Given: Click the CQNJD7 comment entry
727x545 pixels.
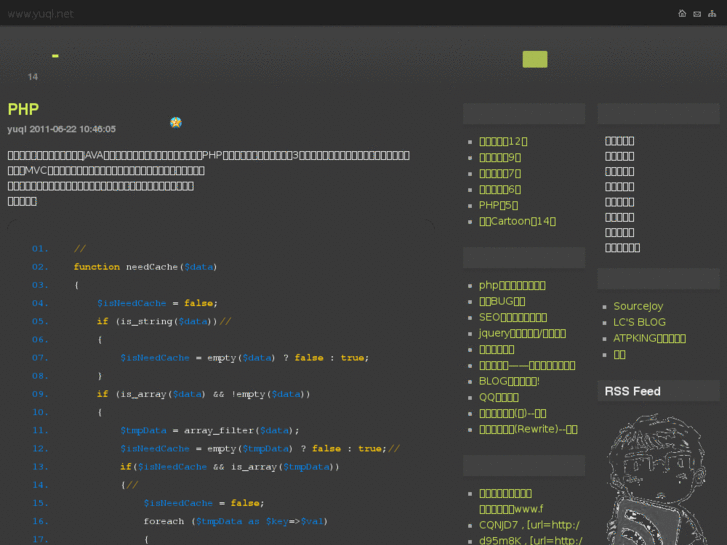Looking at the screenshot, I should pos(529,525).
